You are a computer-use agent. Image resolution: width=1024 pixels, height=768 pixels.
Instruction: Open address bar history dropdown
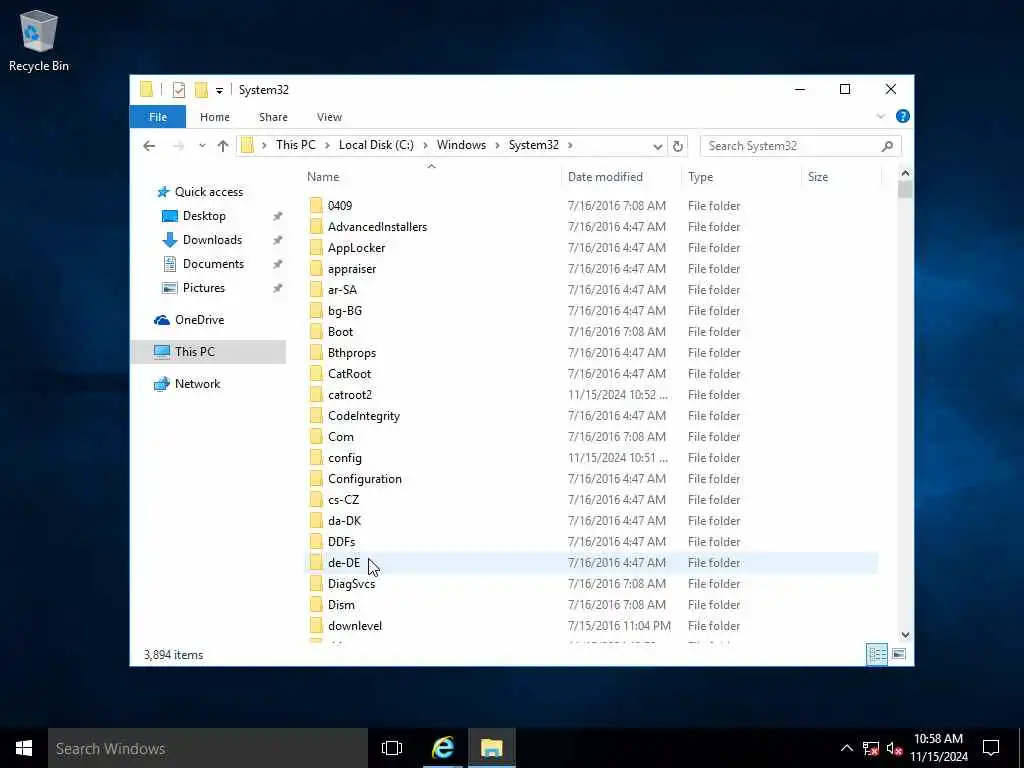point(658,146)
